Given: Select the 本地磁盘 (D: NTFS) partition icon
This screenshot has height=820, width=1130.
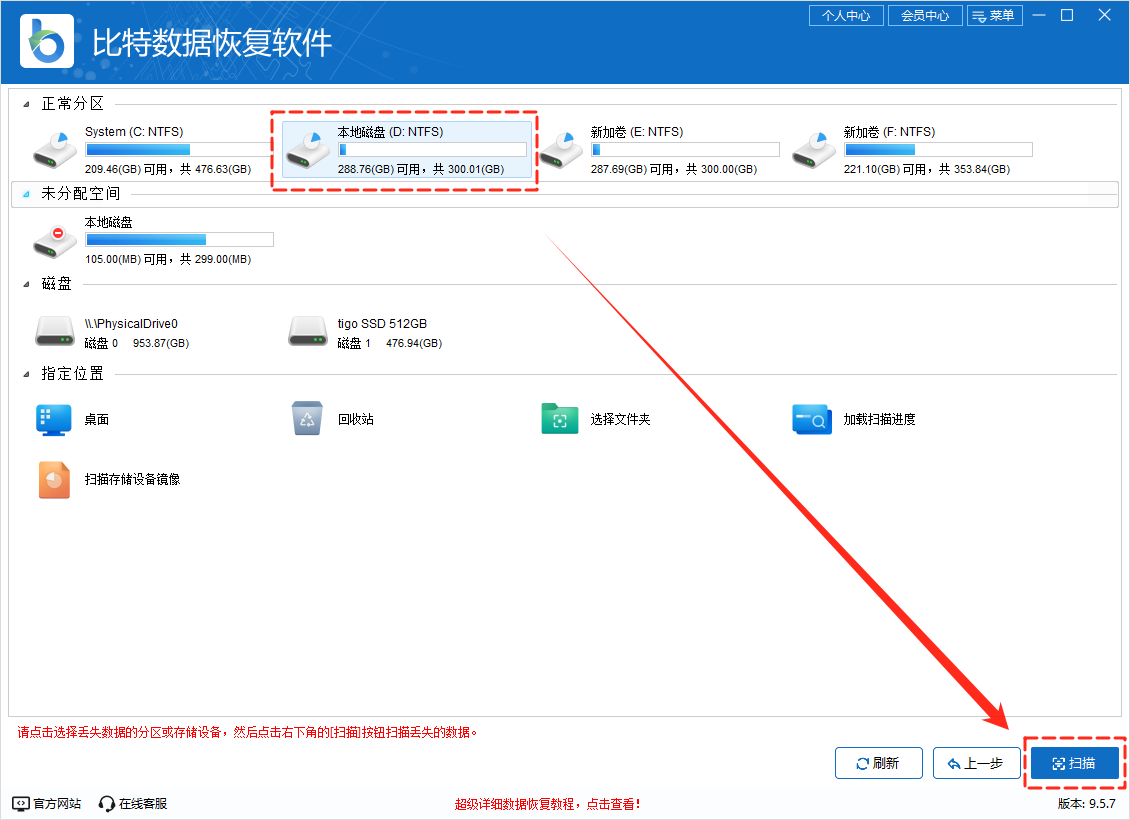Looking at the screenshot, I should 307,149.
